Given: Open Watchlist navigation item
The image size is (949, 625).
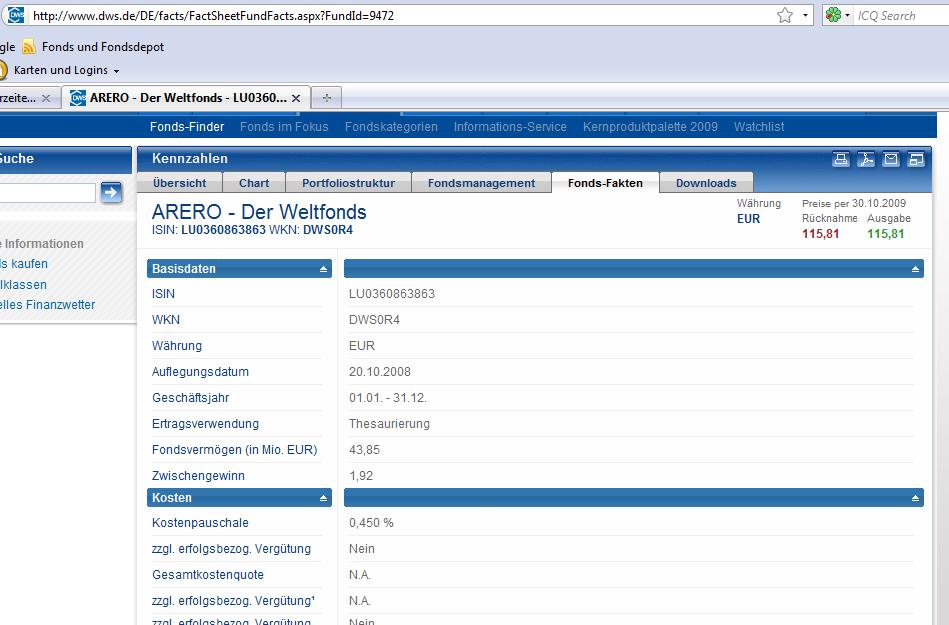Looking at the screenshot, I should coord(759,126).
